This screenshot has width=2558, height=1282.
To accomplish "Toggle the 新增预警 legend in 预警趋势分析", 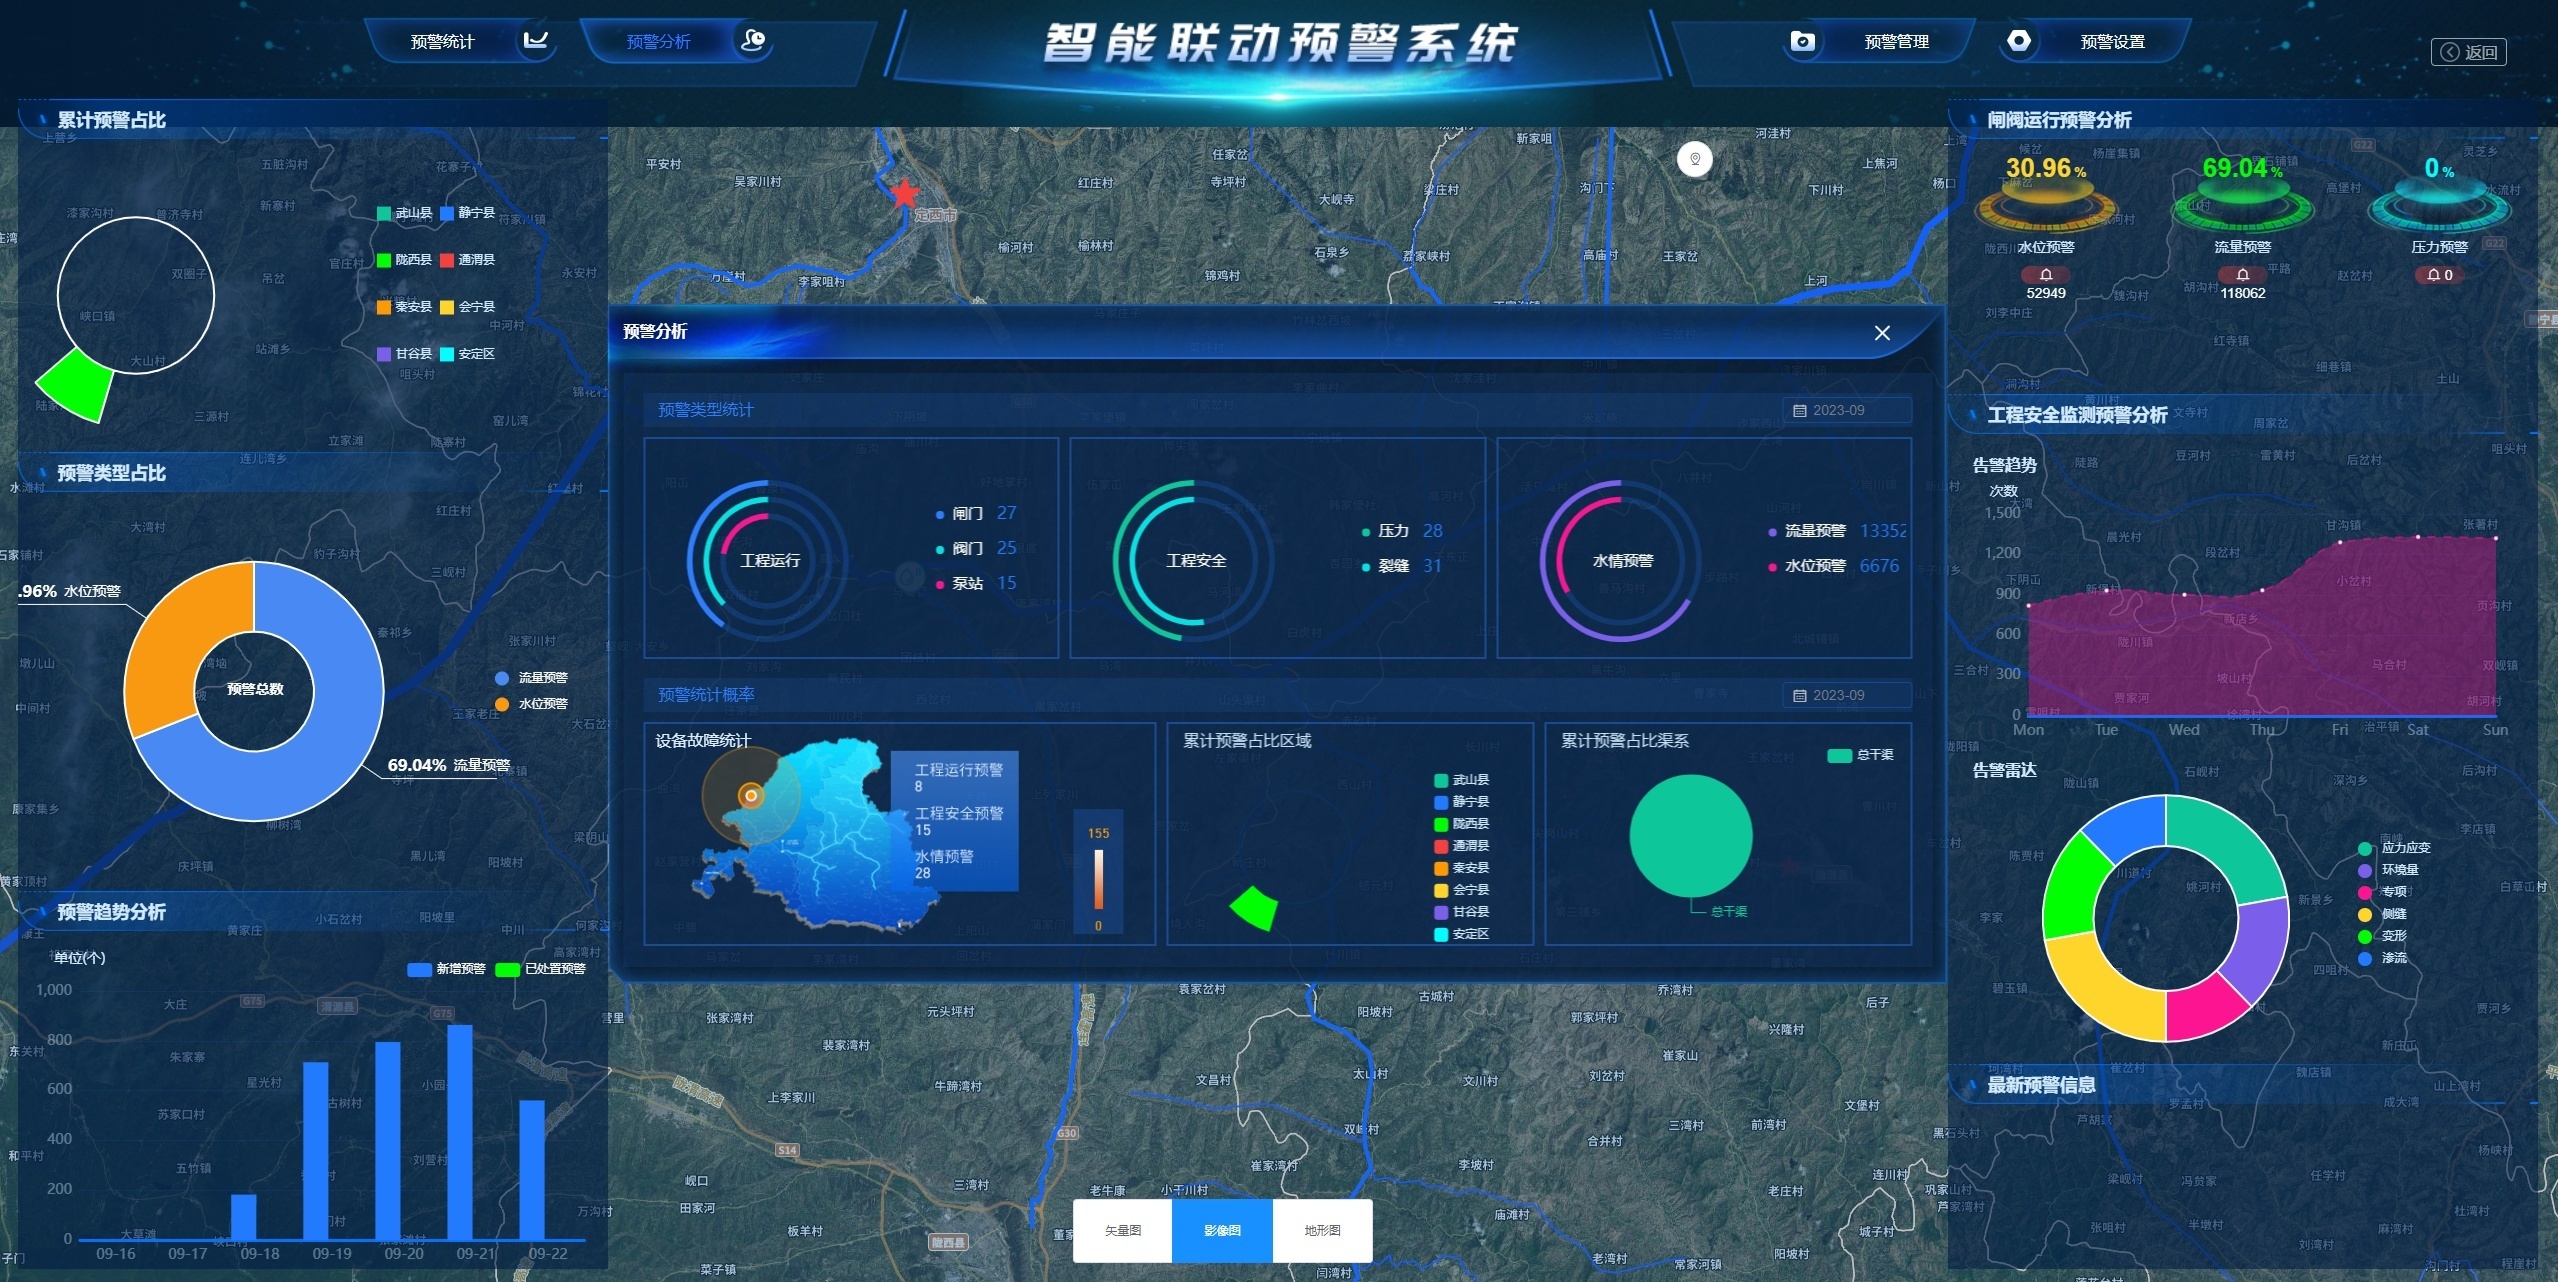I will (x=438, y=968).
